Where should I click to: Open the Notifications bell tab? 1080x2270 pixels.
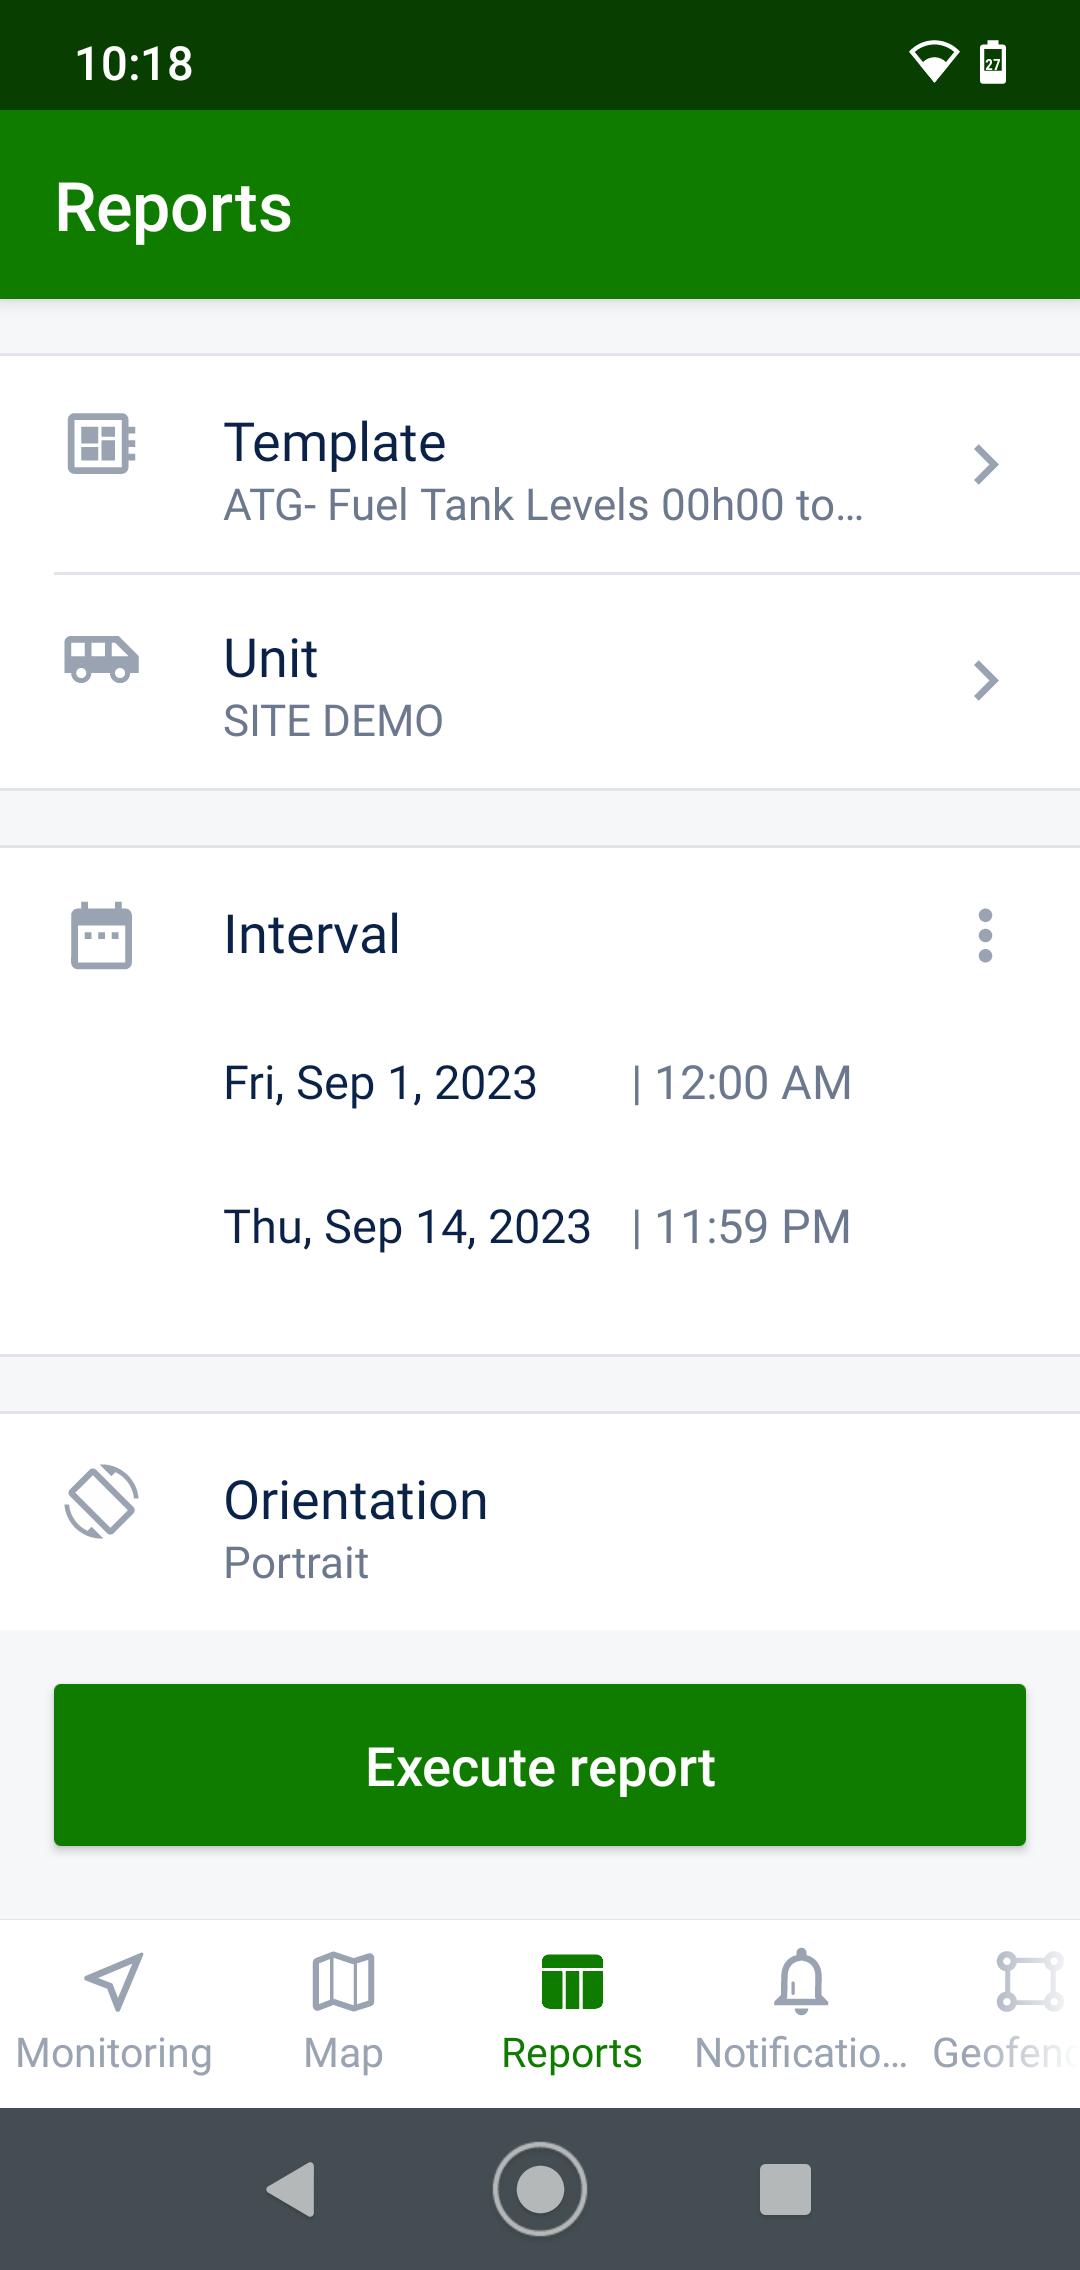(801, 2012)
